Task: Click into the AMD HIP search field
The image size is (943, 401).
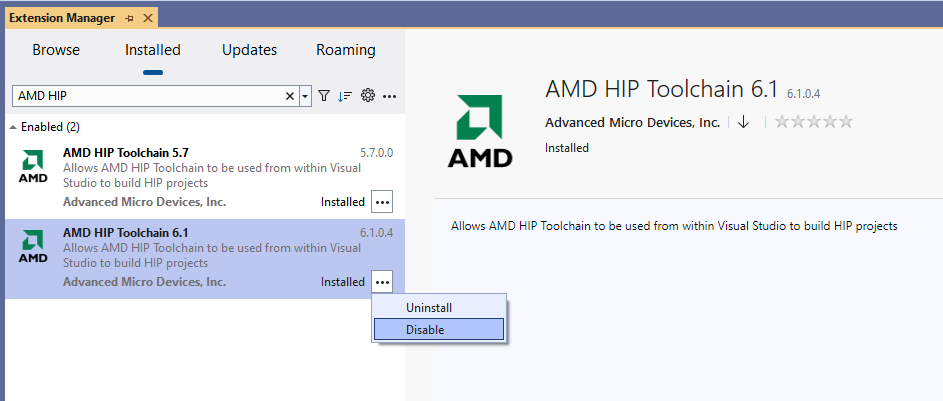Action: [x=150, y=96]
